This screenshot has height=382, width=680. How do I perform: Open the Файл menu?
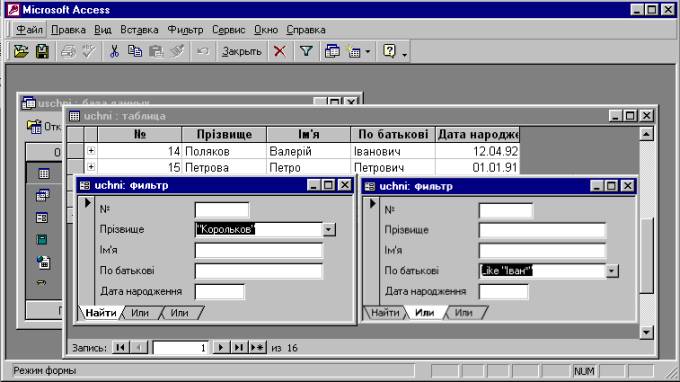click(x=29, y=30)
